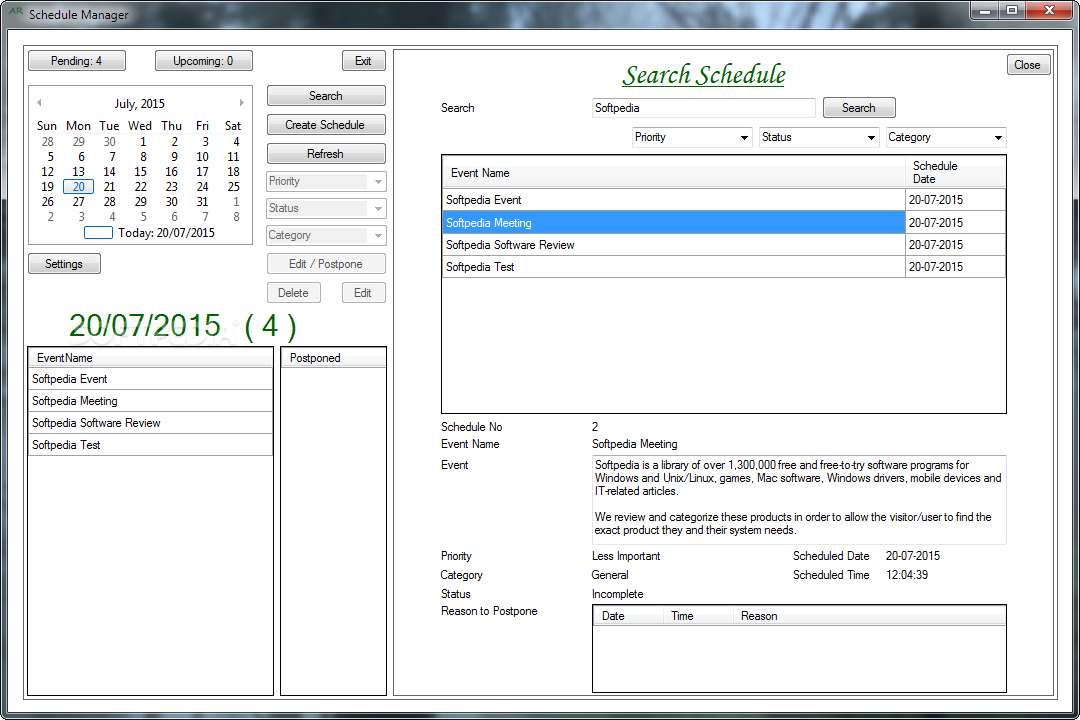This screenshot has width=1080, height=720.
Task: Click the Refresh button
Action: coord(326,154)
